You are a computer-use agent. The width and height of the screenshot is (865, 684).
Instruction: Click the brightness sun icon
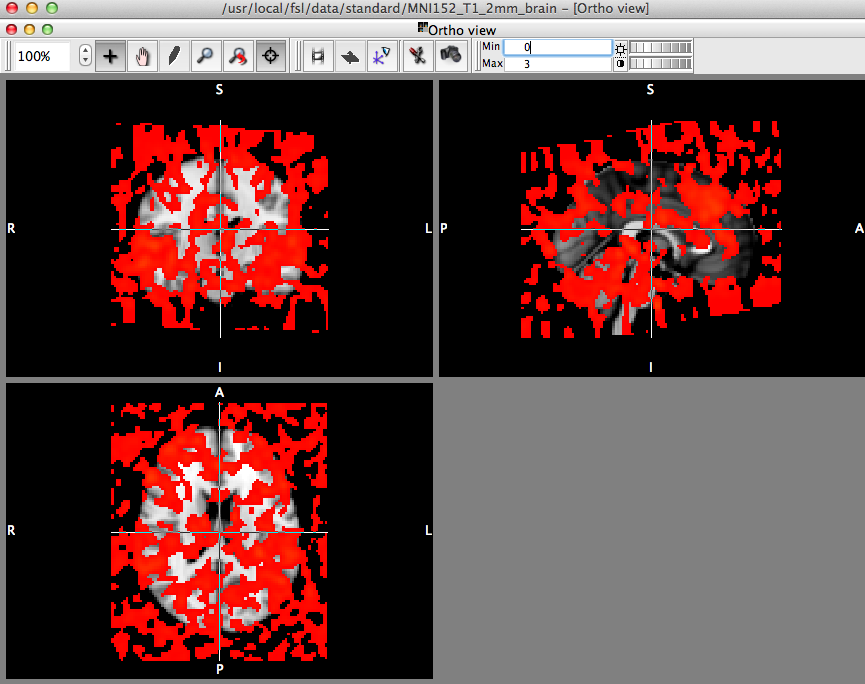[x=621, y=49]
